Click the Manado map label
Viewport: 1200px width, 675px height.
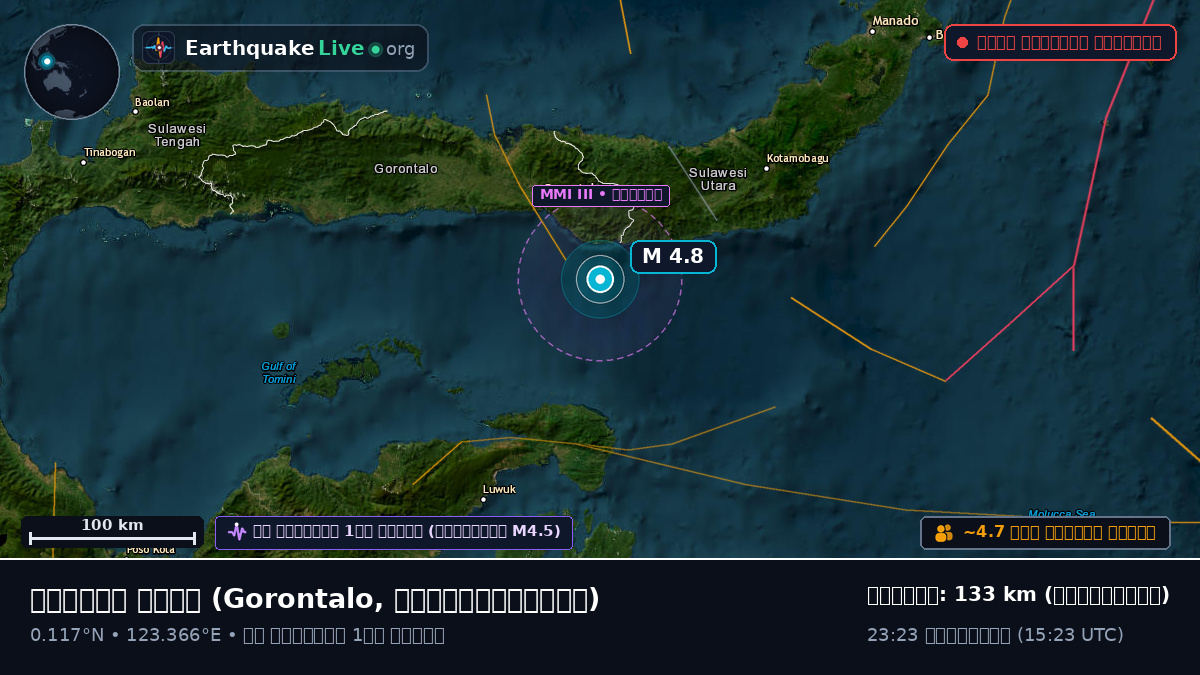pos(896,21)
